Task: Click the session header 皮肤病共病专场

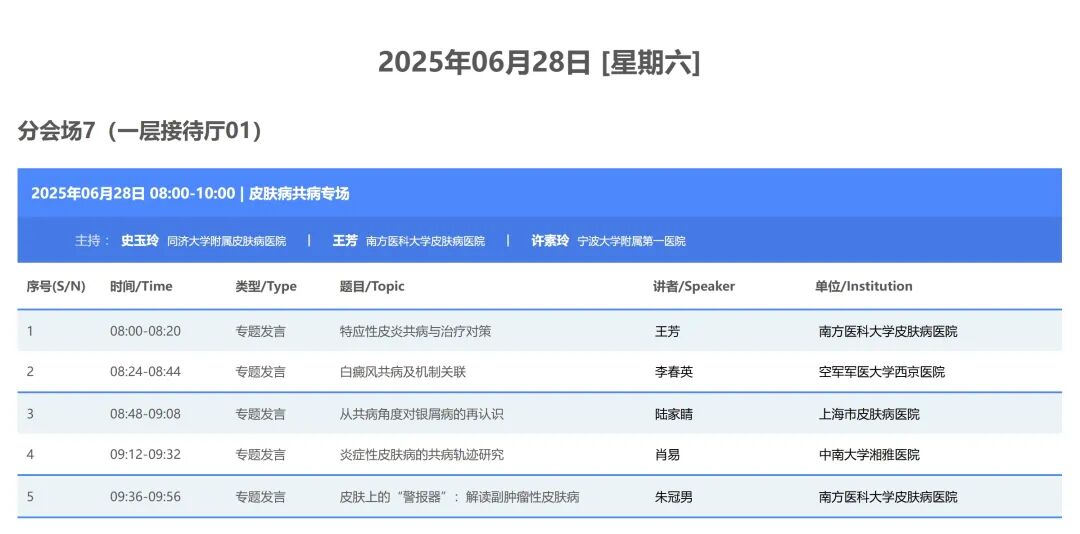Action: (x=299, y=194)
